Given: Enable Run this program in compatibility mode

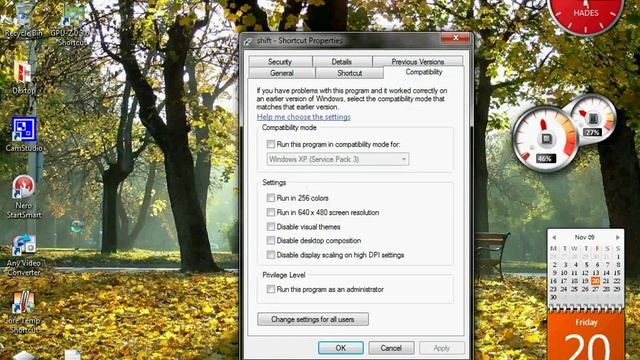Looking at the screenshot, I should point(271,144).
